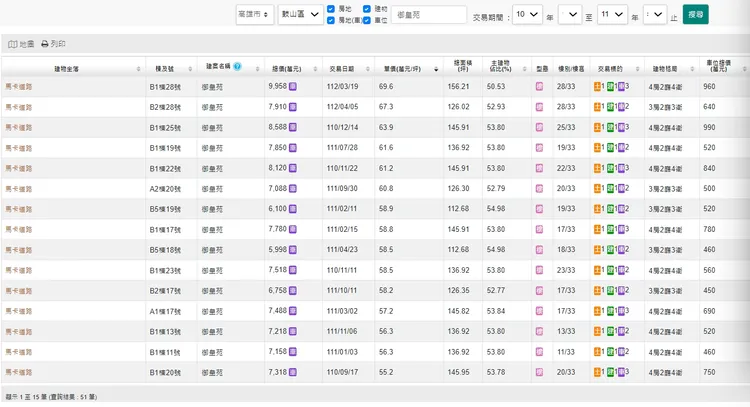Open the end month dropdown before search button
The width and height of the screenshot is (750, 407).
(655, 15)
